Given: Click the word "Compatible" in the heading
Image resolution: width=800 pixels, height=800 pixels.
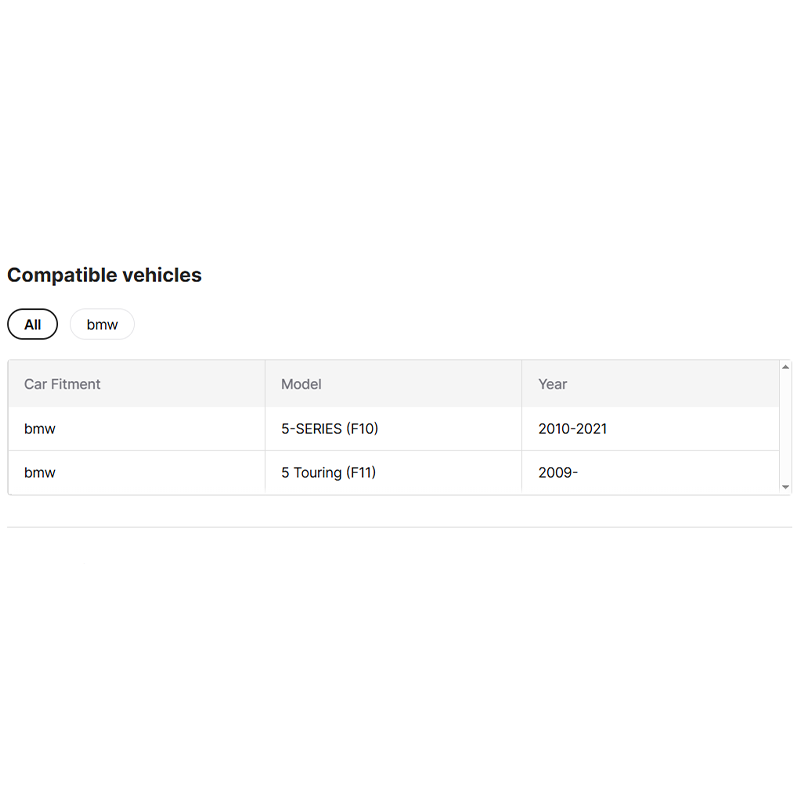Looking at the screenshot, I should click(61, 275).
